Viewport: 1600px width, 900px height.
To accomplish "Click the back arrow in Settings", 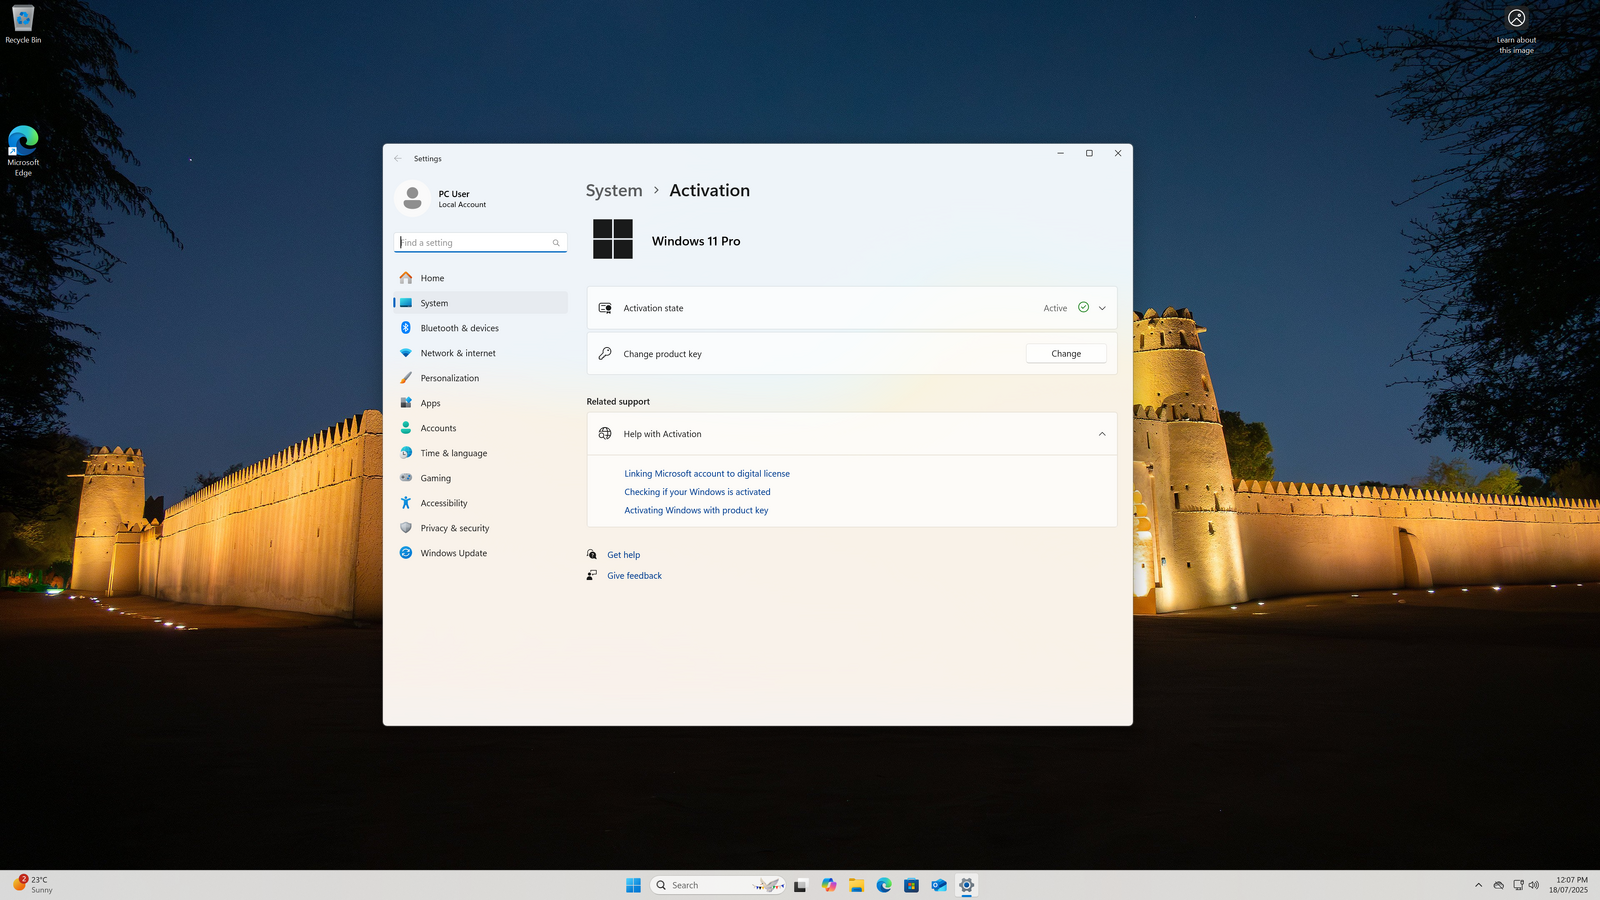I will tap(398, 158).
